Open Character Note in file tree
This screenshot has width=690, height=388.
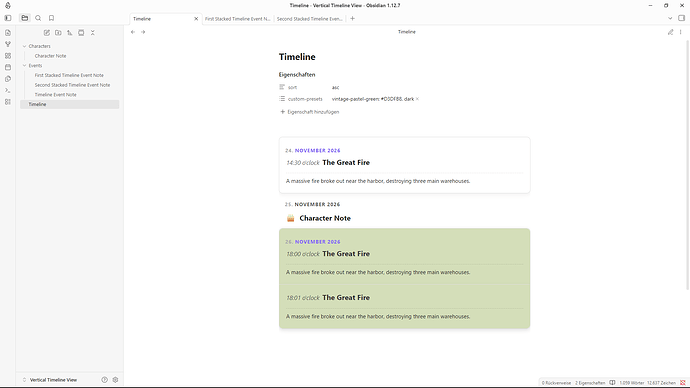coord(50,56)
